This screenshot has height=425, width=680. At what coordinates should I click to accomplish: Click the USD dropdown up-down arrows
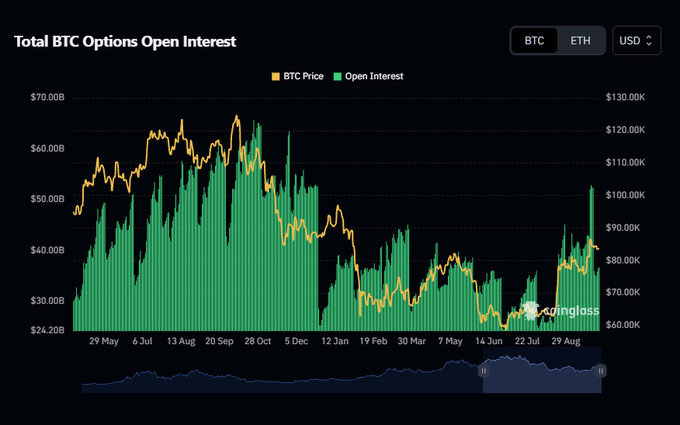click(x=649, y=41)
